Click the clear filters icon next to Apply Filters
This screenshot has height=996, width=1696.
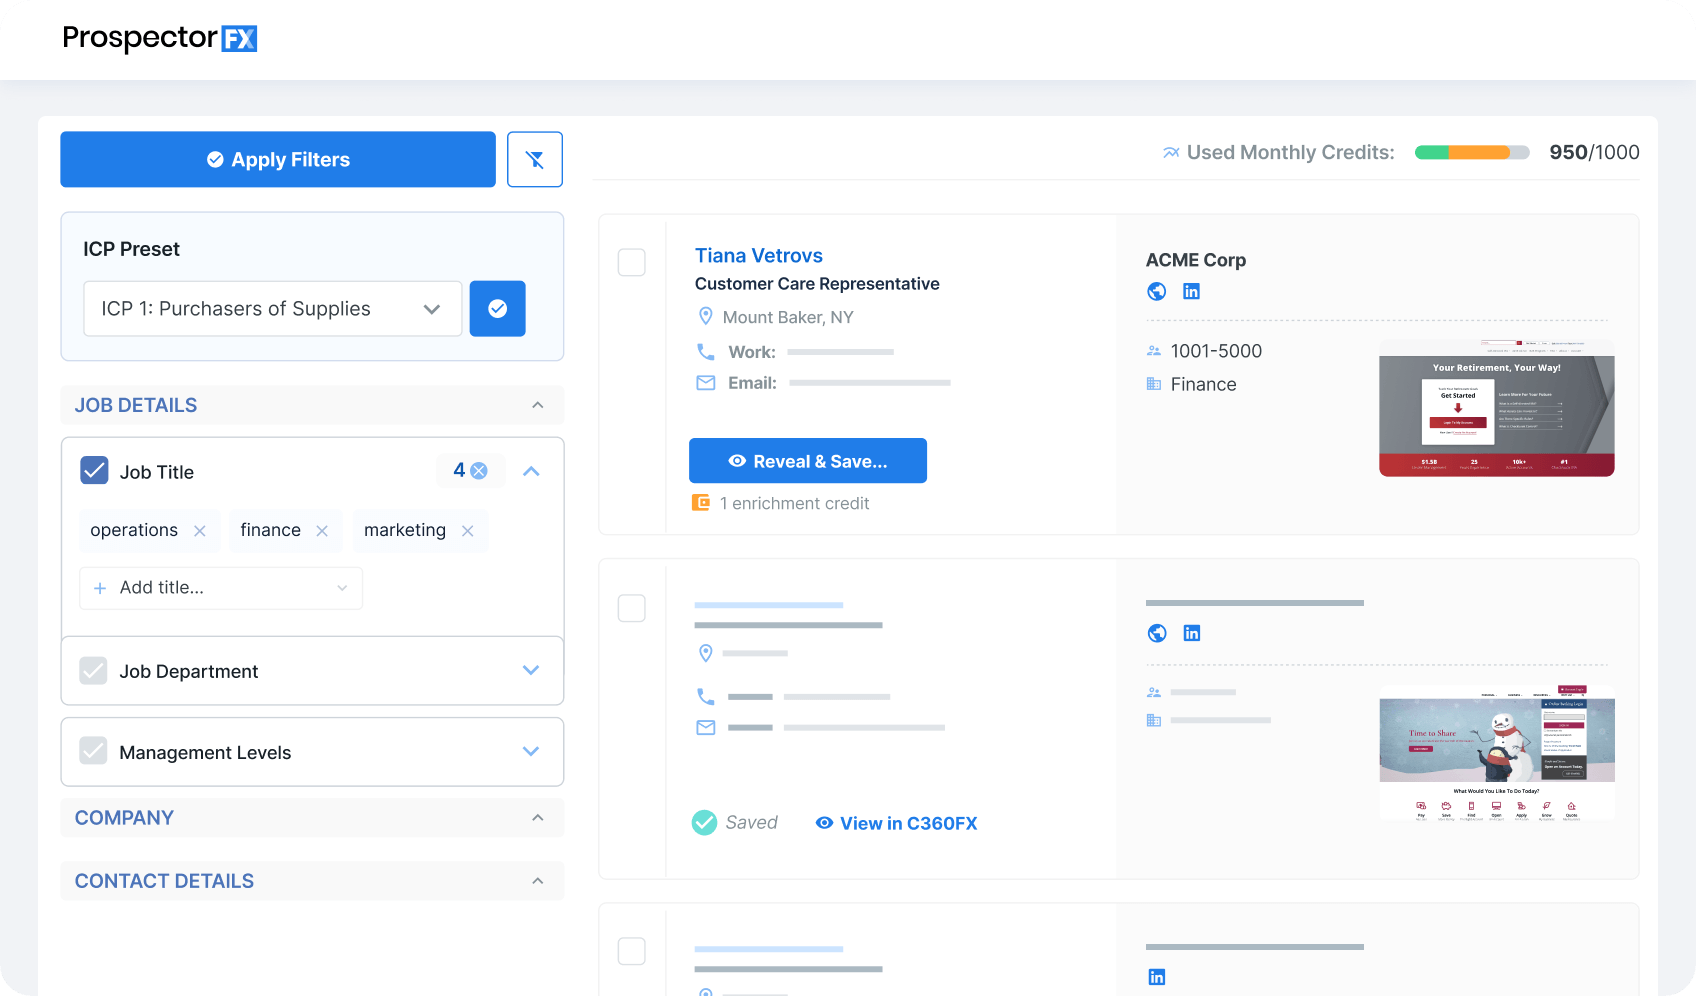point(535,159)
